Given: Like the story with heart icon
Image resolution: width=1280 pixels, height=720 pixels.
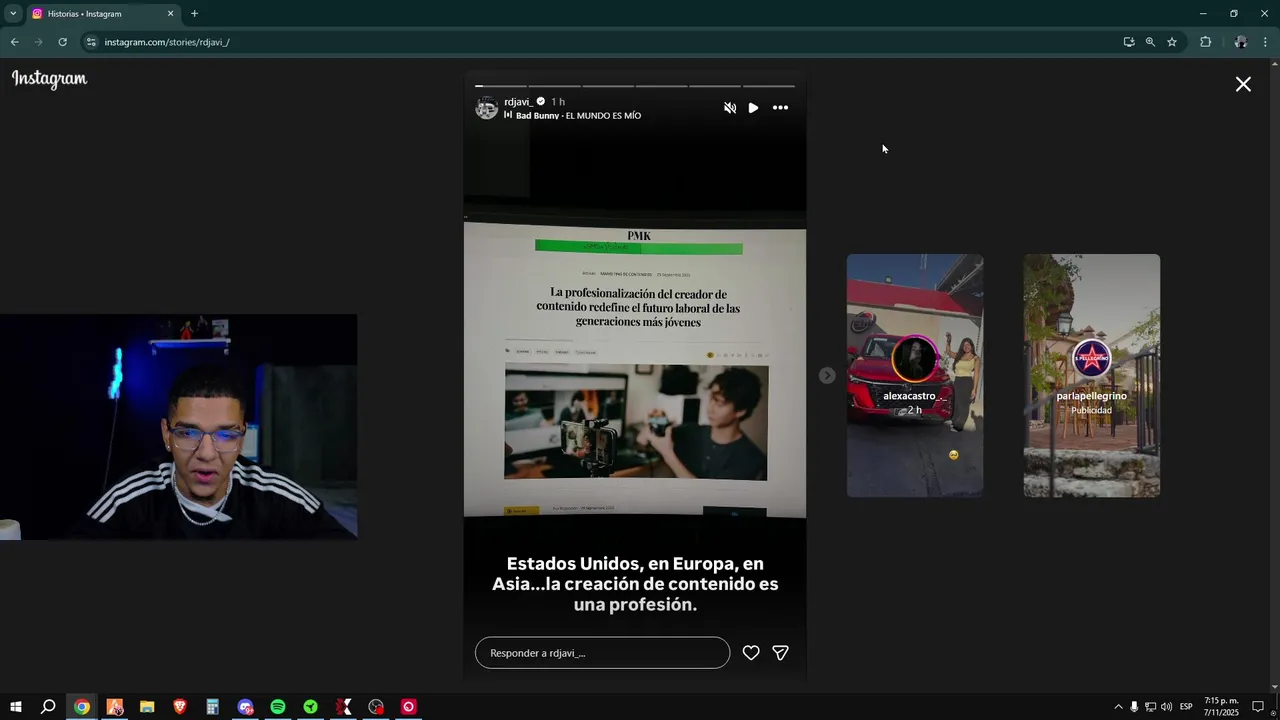Looking at the screenshot, I should pos(751,653).
